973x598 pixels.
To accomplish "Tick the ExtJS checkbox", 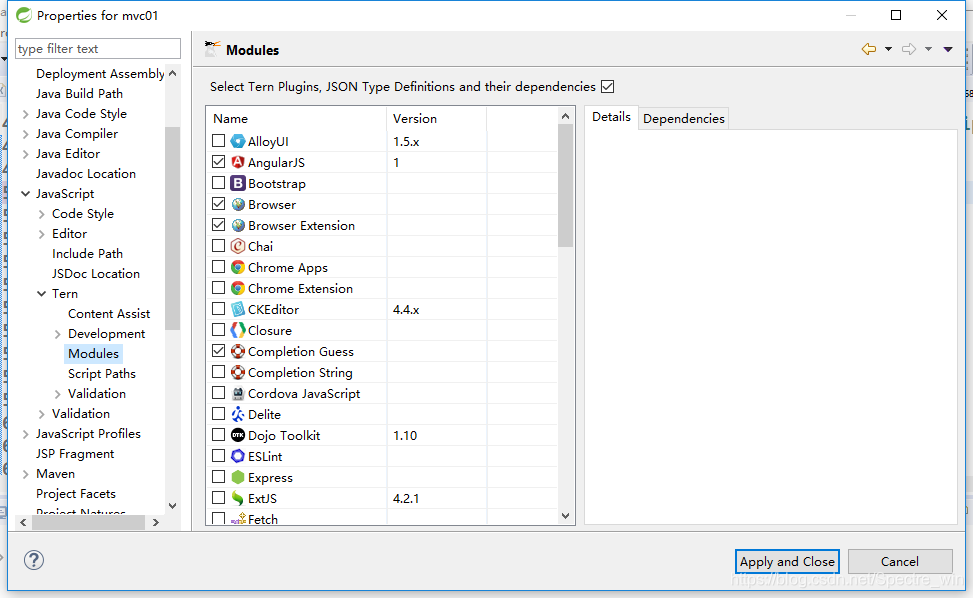I will [218, 498].
